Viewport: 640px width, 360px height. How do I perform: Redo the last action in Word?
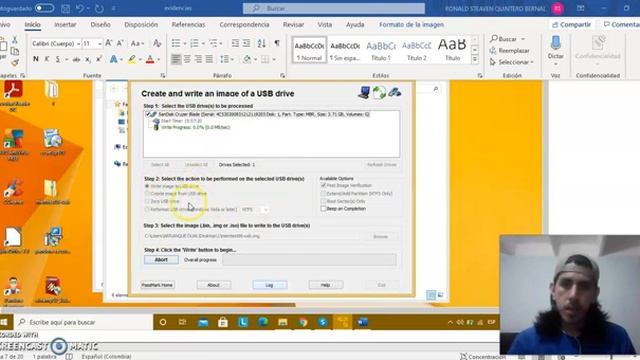point(99,8)
